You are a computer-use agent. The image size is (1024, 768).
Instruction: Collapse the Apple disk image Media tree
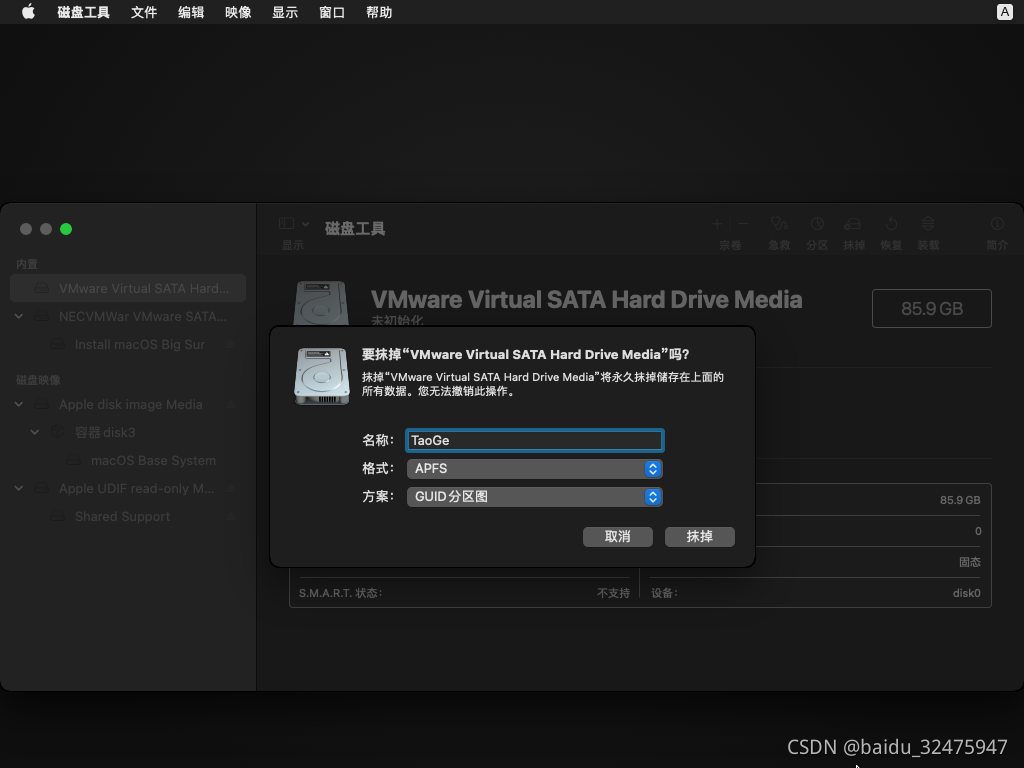[19, 405]
